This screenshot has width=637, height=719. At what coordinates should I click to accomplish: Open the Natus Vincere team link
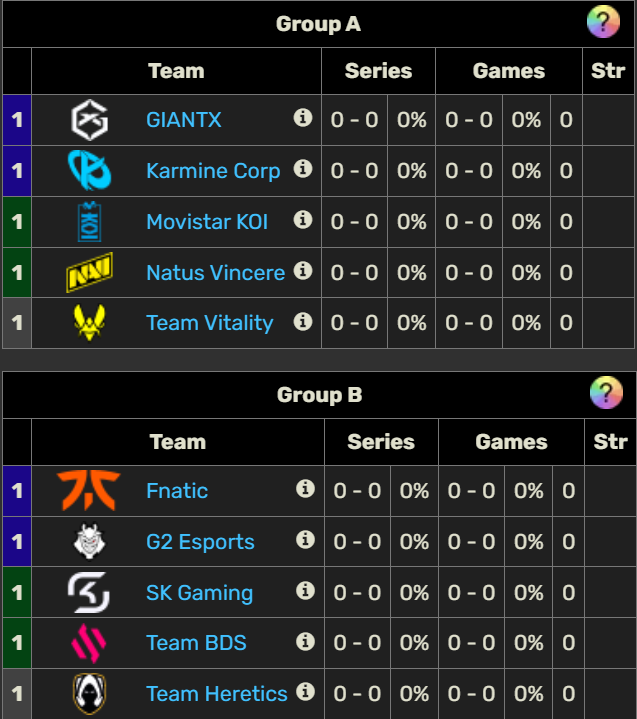[216, 273]
